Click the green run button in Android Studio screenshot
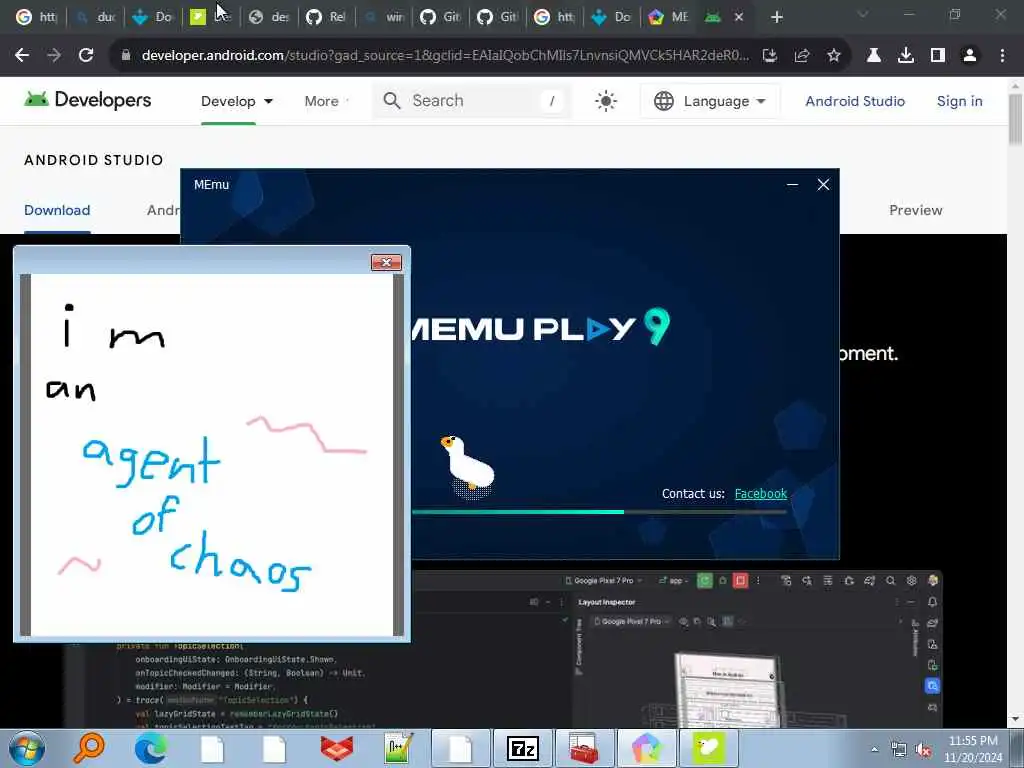 (705, 580)
